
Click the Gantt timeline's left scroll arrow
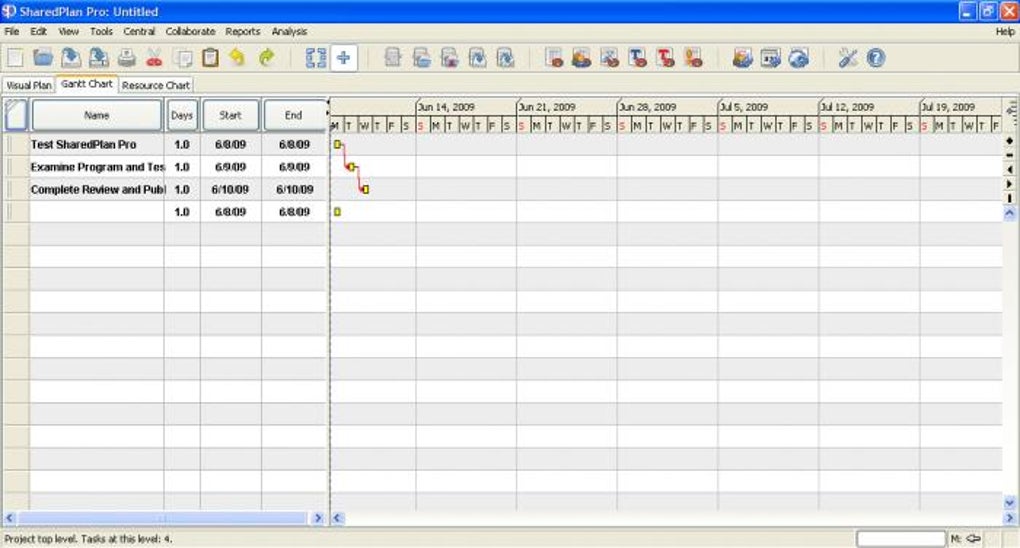point(337,518)
